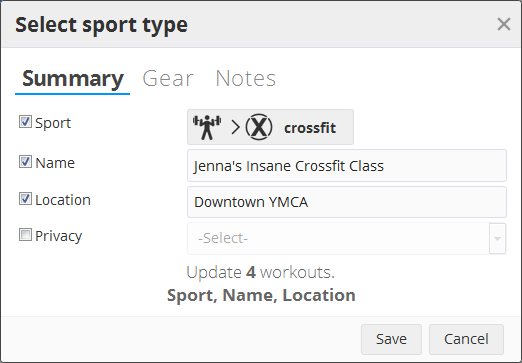Screen dimensions: 522x363
Task: Open the Privacy select dropdown
Action: click(347, 238)
